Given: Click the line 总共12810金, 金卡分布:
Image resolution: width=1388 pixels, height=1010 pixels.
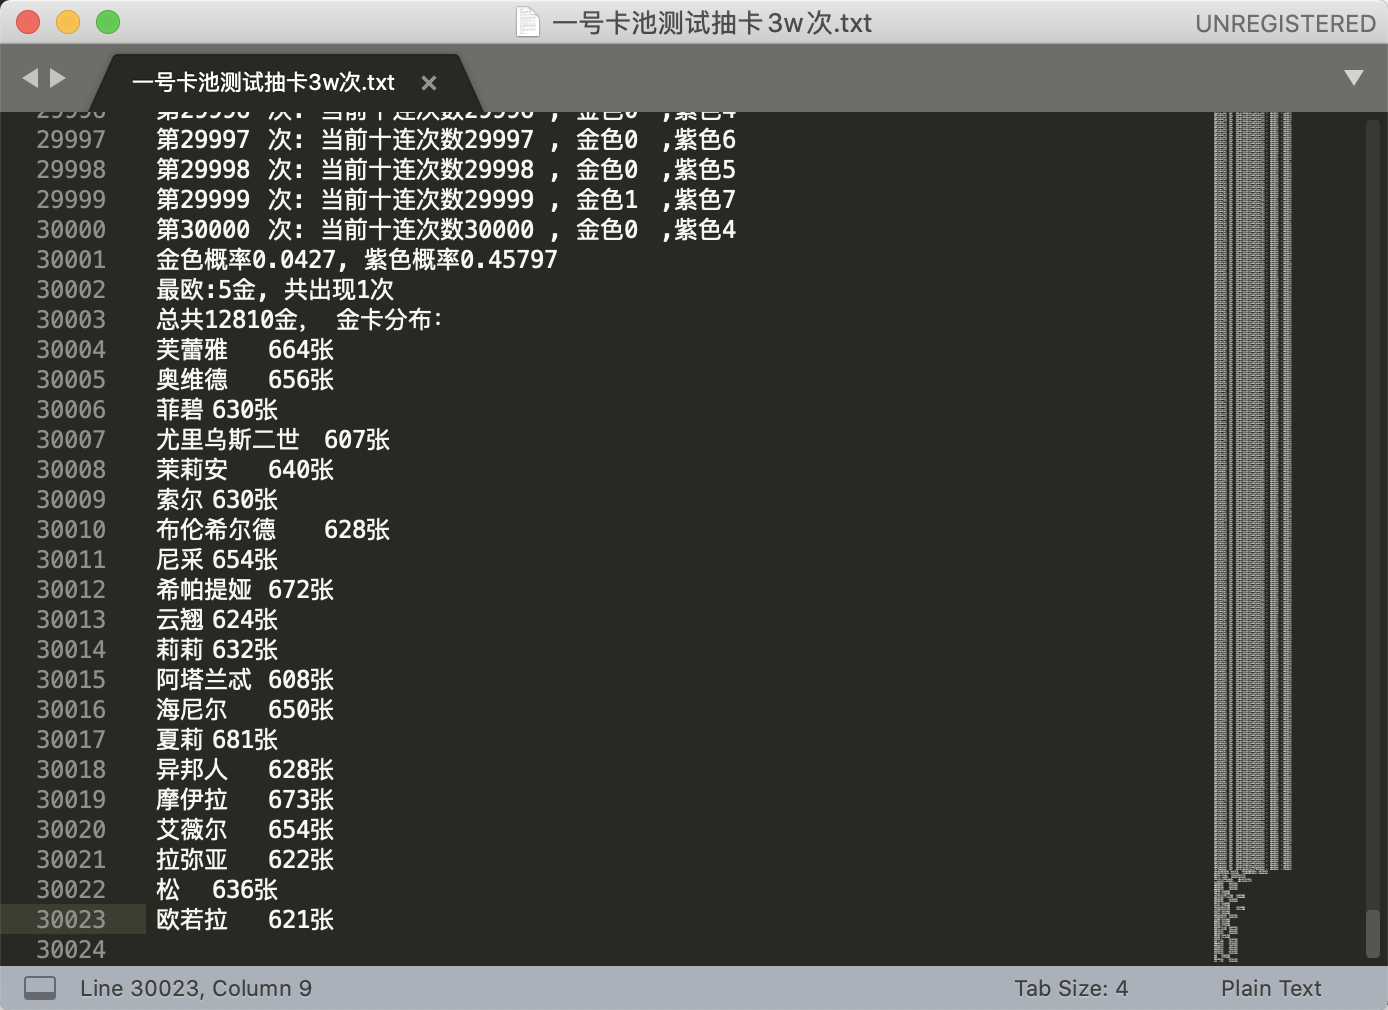Looking at the screenshot, I should tap(300, 320).
